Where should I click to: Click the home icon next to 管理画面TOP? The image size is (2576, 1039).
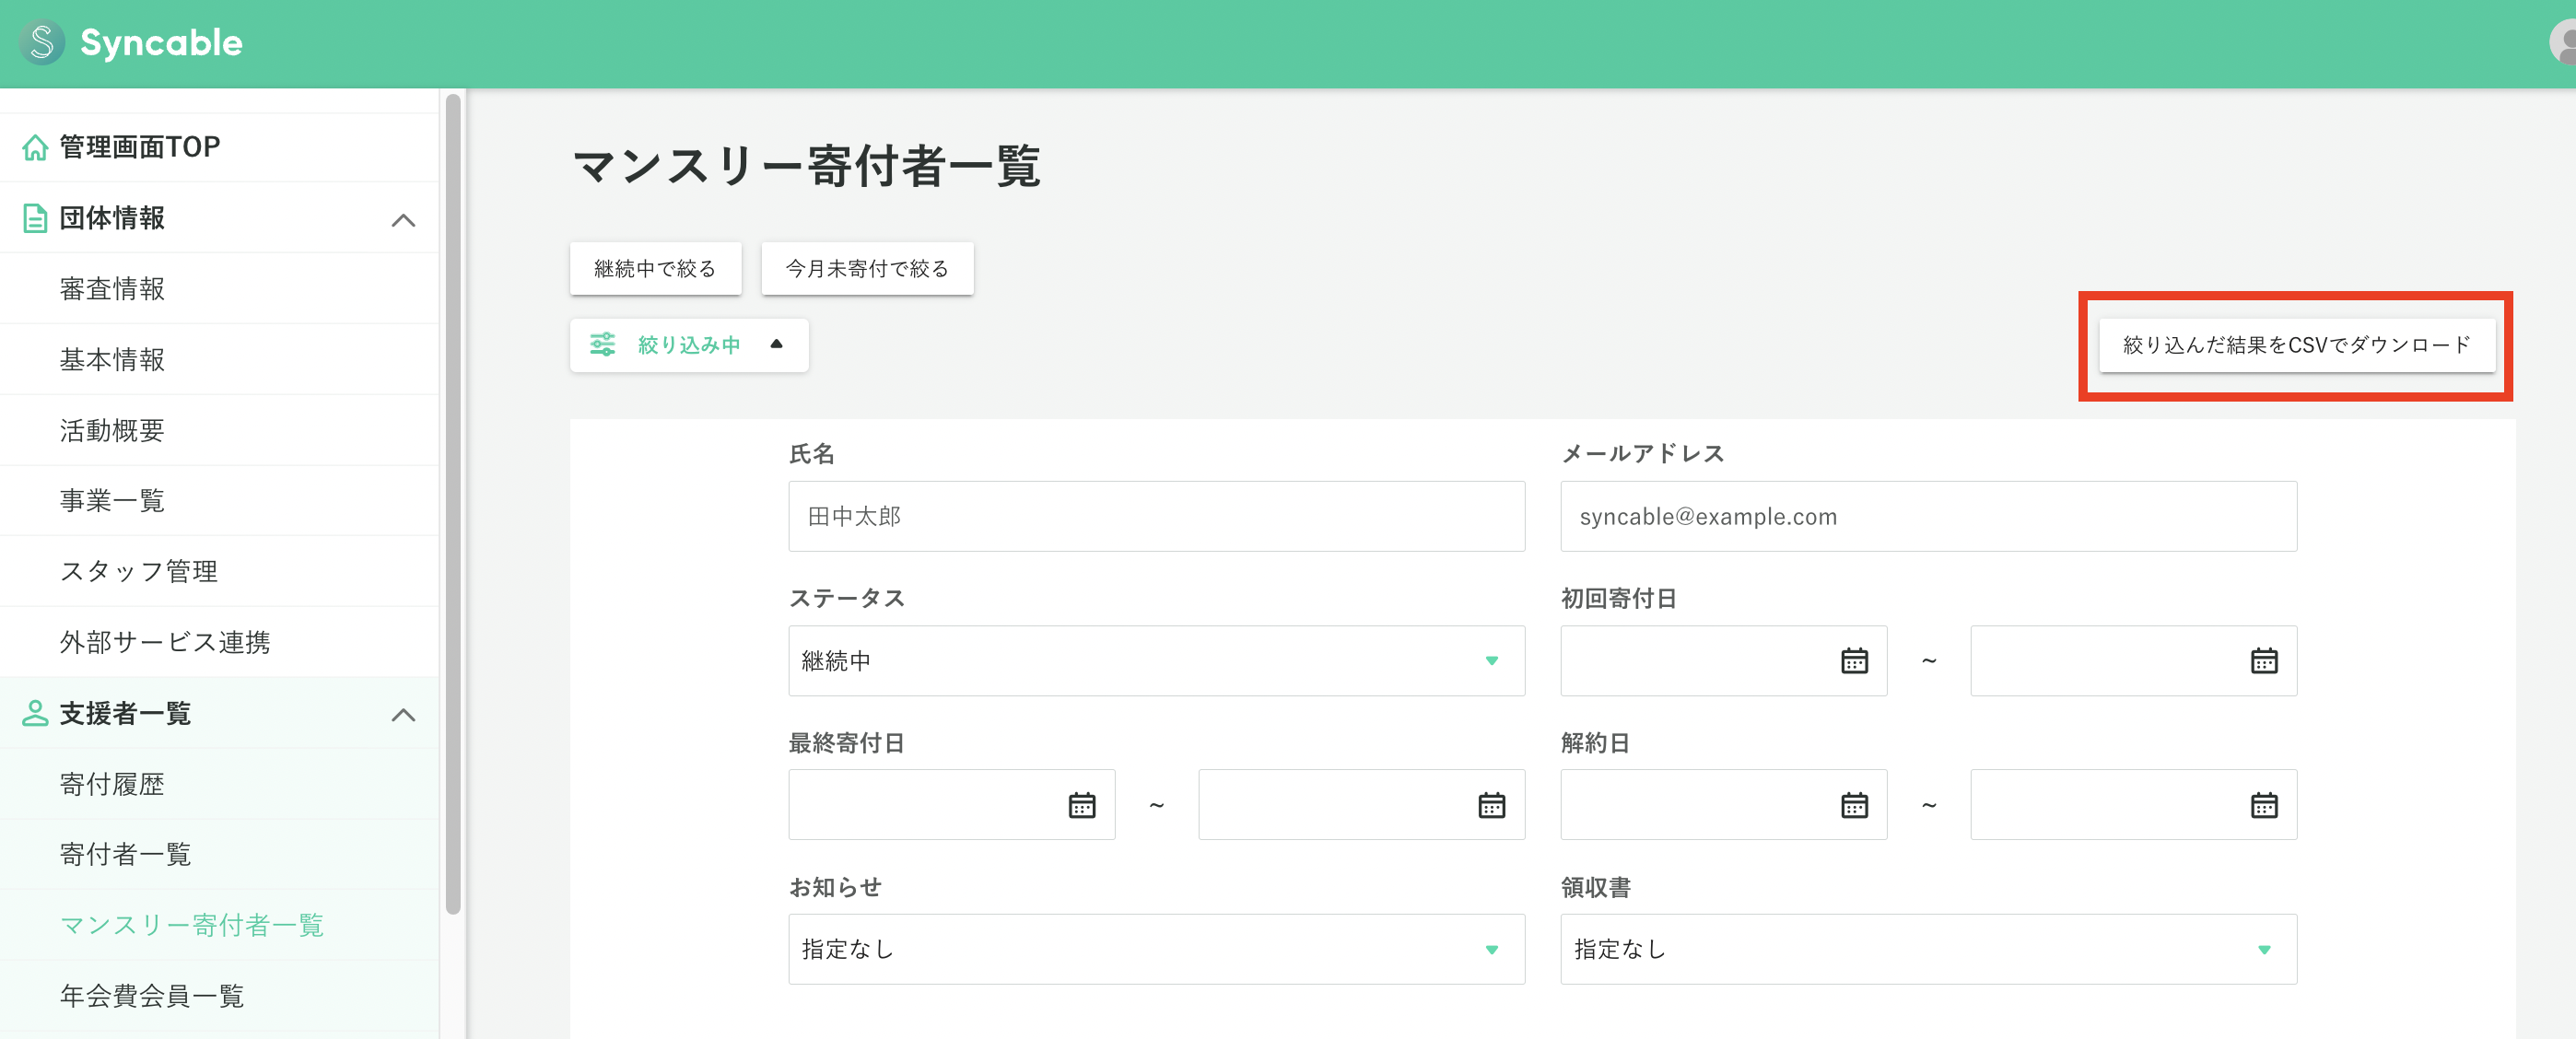(x=35, y=146)
